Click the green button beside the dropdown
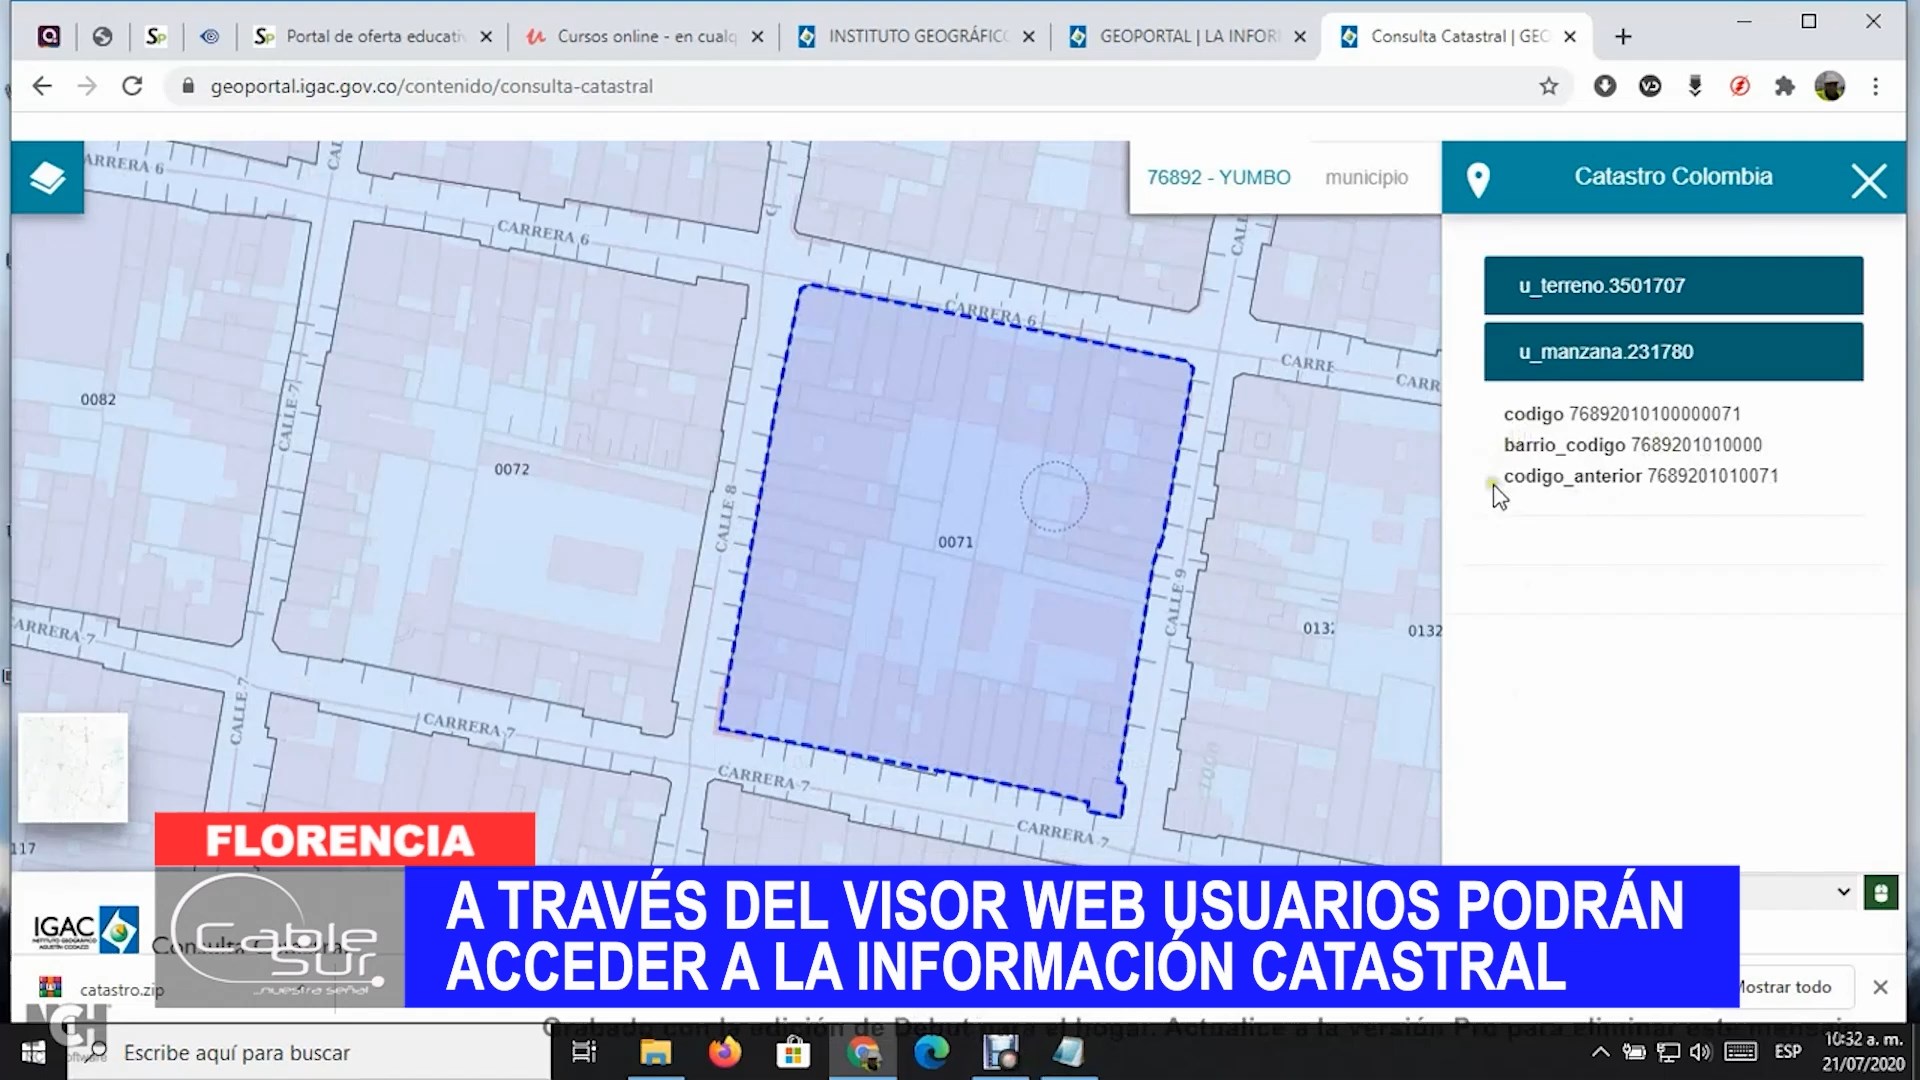 coord(1880,892)
